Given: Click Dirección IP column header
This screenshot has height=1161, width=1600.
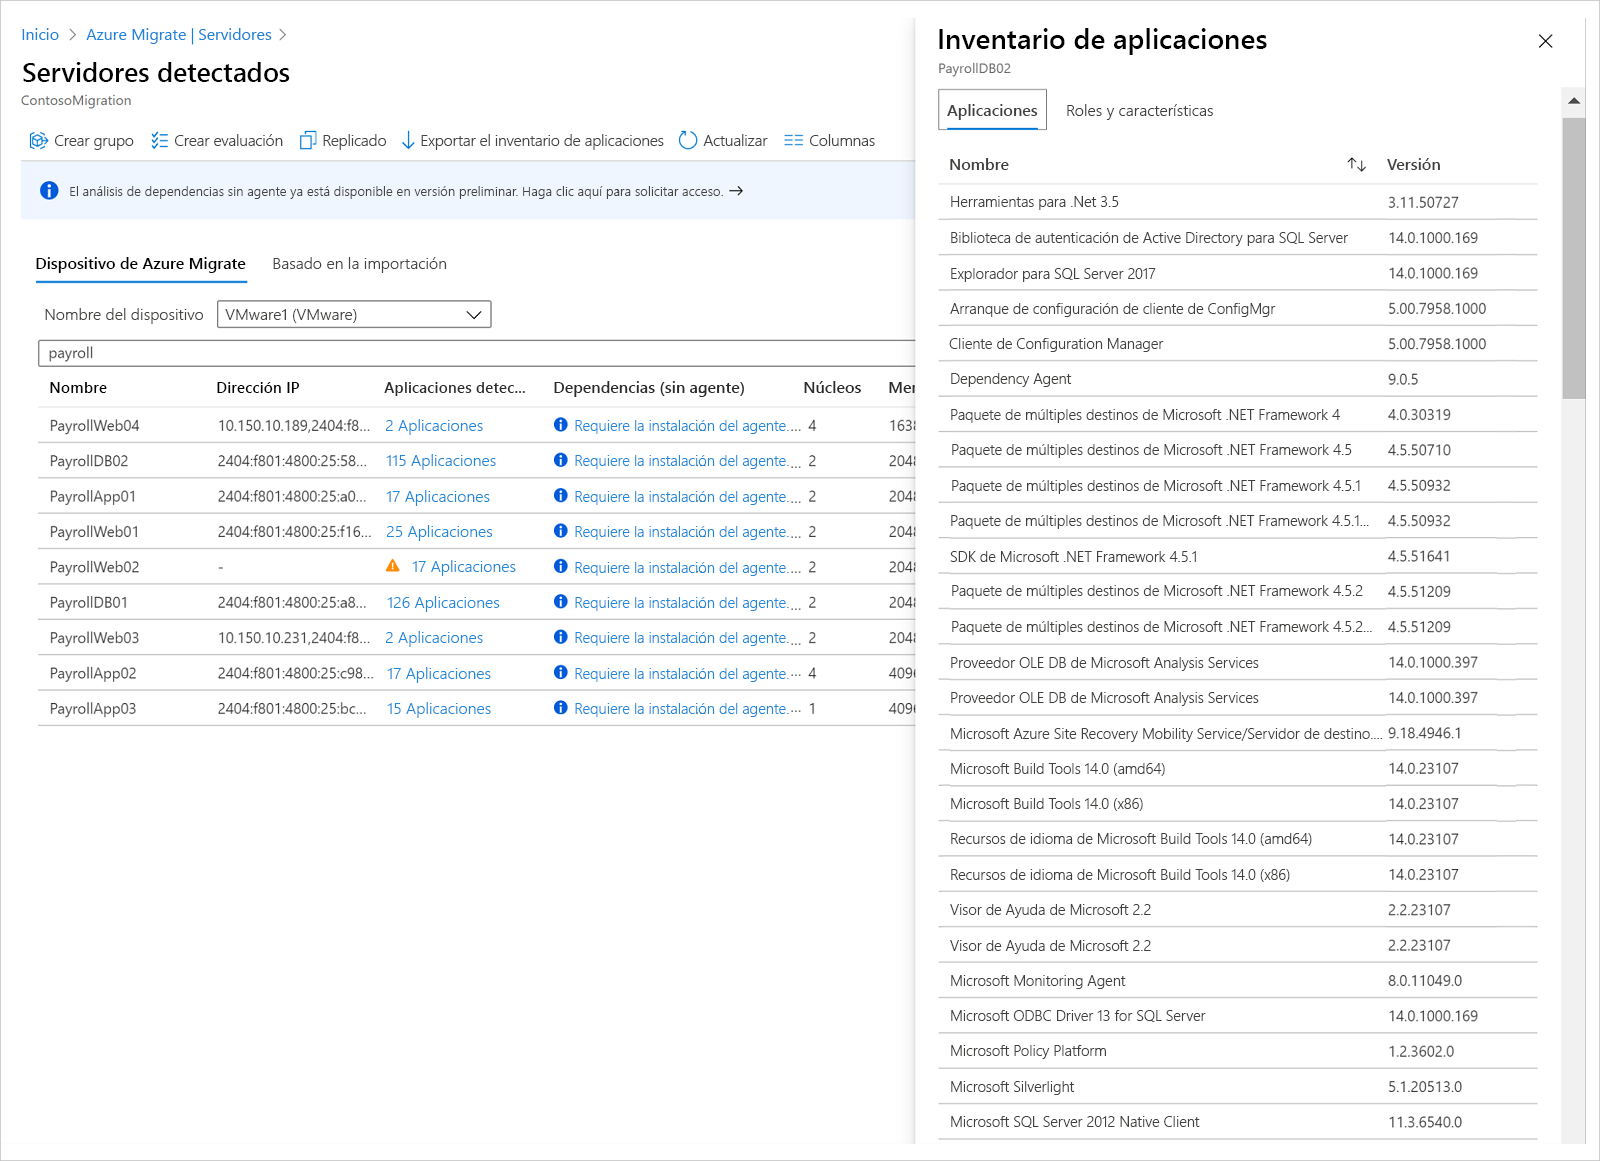Looking at the screenshot, I should (x=258, y=388).
